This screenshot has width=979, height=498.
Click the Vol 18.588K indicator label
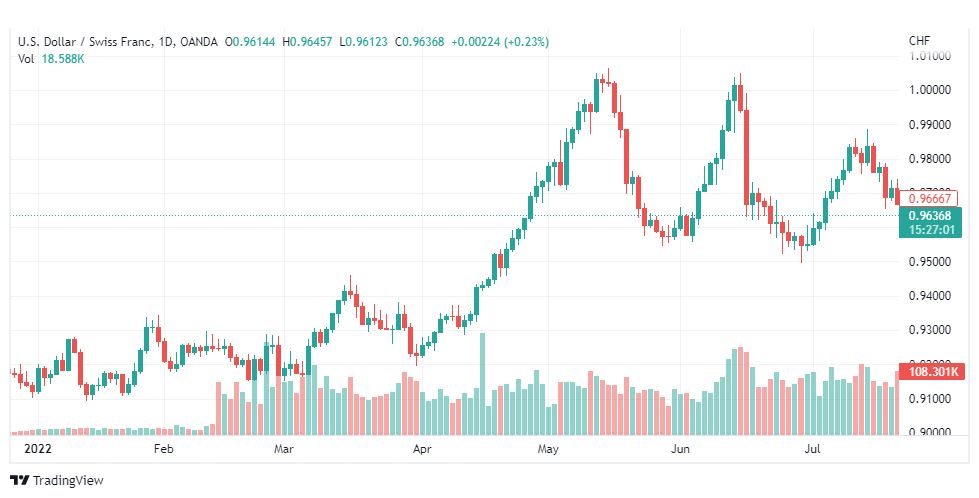point(51,59)
